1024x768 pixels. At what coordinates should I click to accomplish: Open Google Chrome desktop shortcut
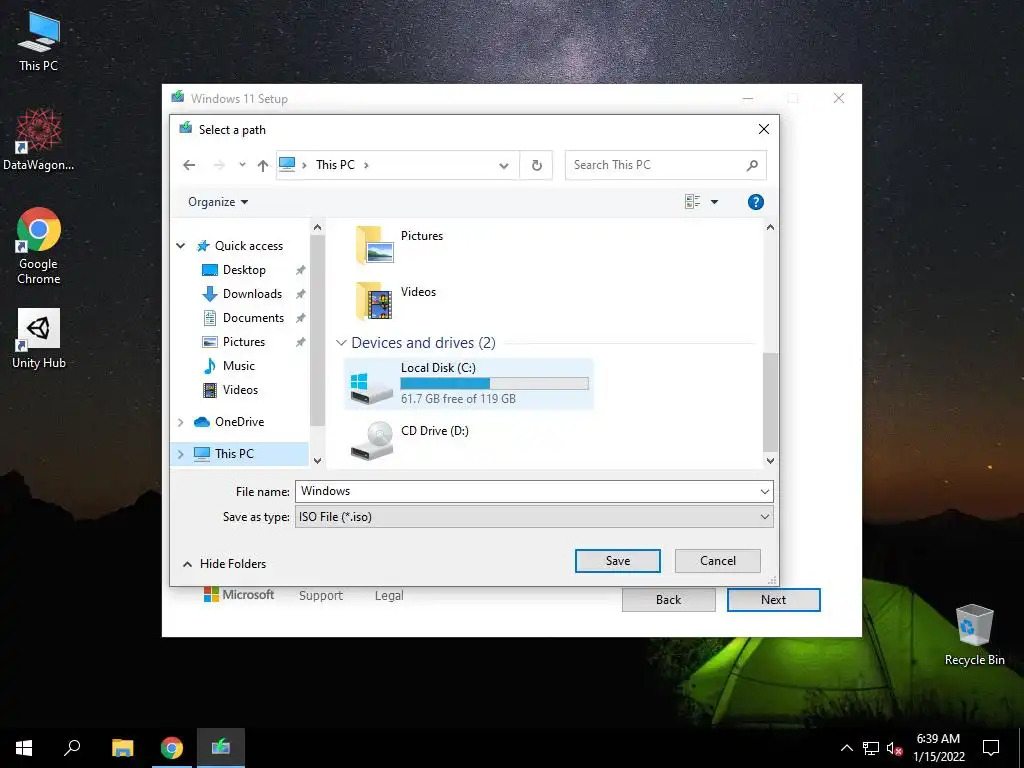coord(39,246)
